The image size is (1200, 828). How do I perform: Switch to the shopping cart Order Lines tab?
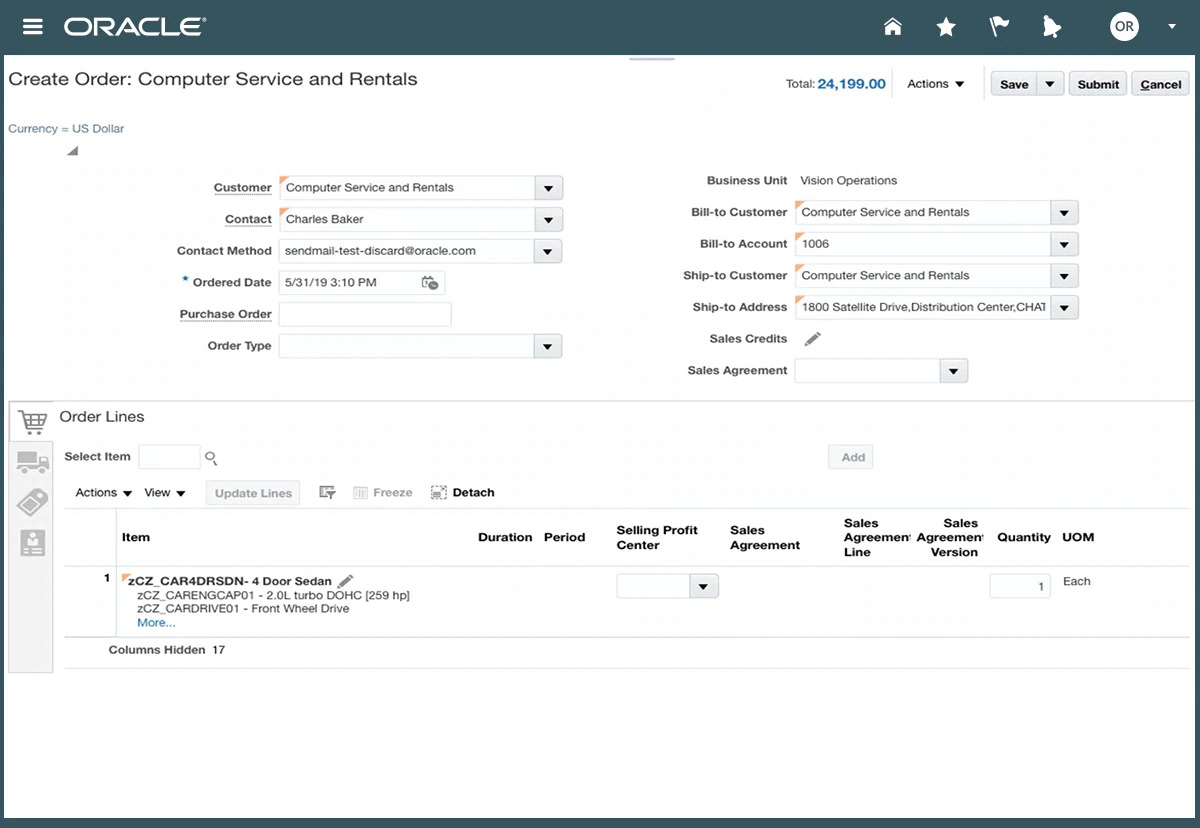[x=32, y=422]
